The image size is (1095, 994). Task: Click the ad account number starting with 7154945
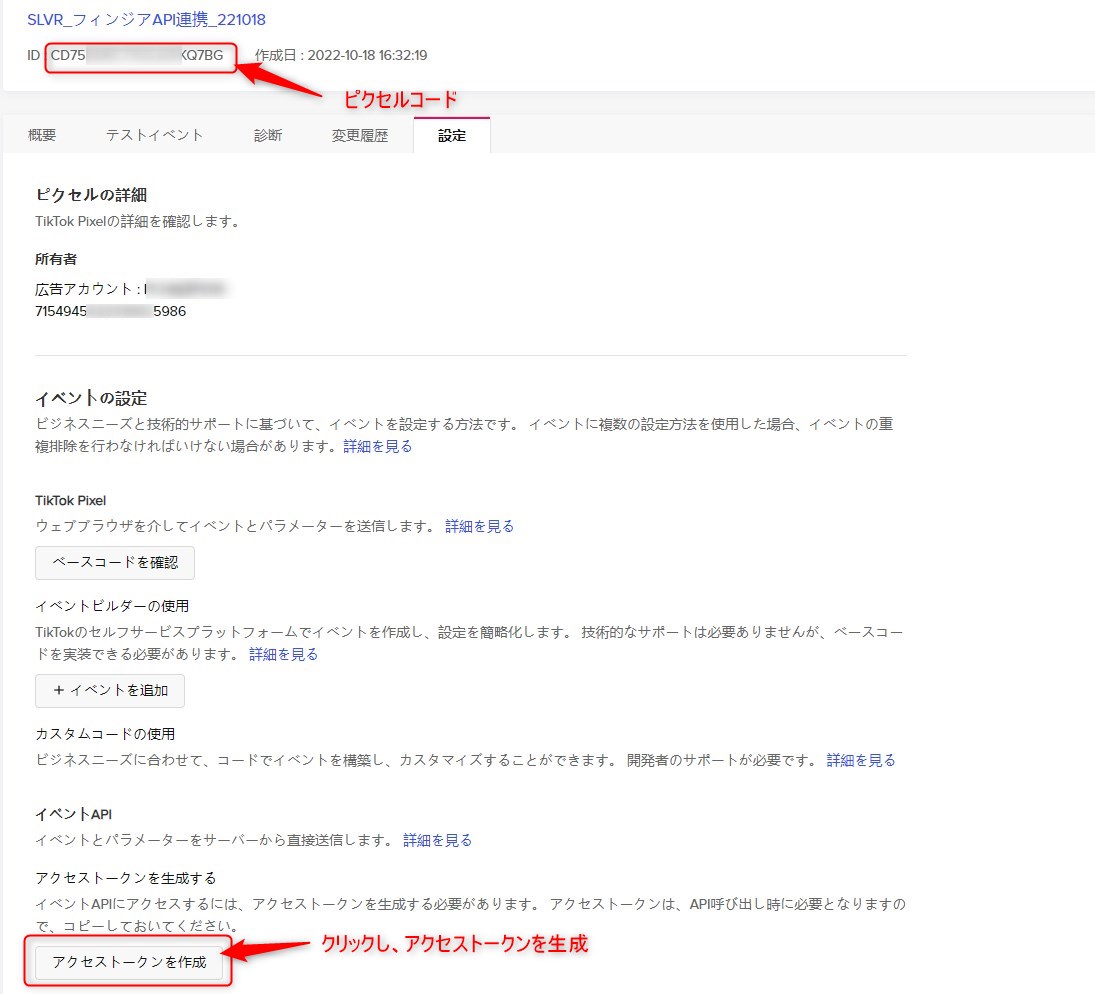click(x=110, y=311)
